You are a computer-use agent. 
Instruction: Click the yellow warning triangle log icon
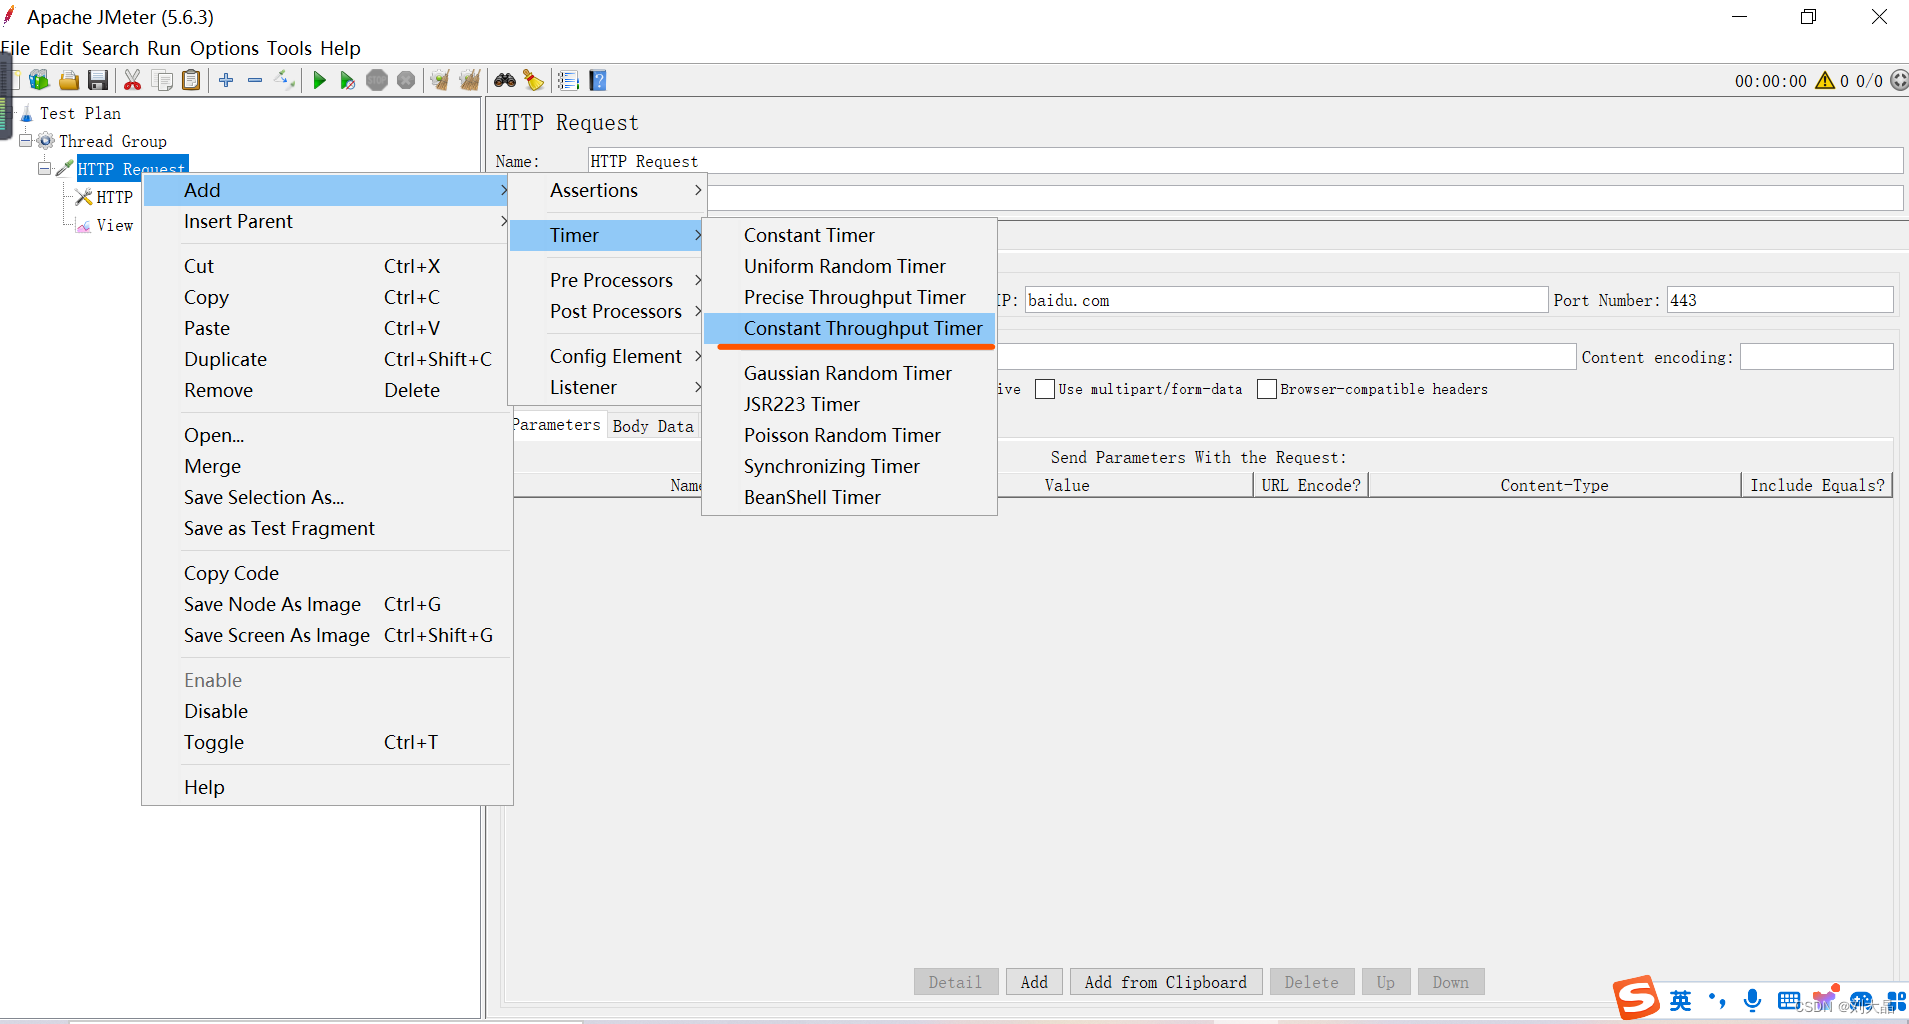[x=1825, y=80]
